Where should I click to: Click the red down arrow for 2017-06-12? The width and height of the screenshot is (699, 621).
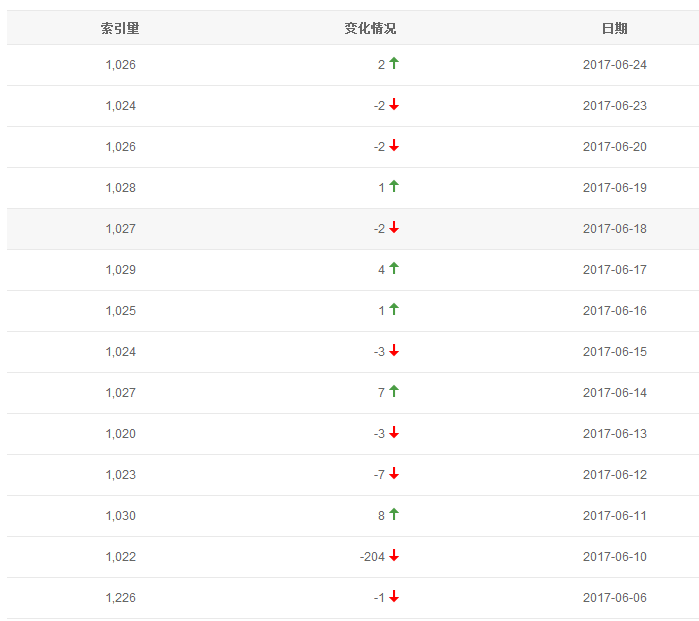click(x=394, y=473)
